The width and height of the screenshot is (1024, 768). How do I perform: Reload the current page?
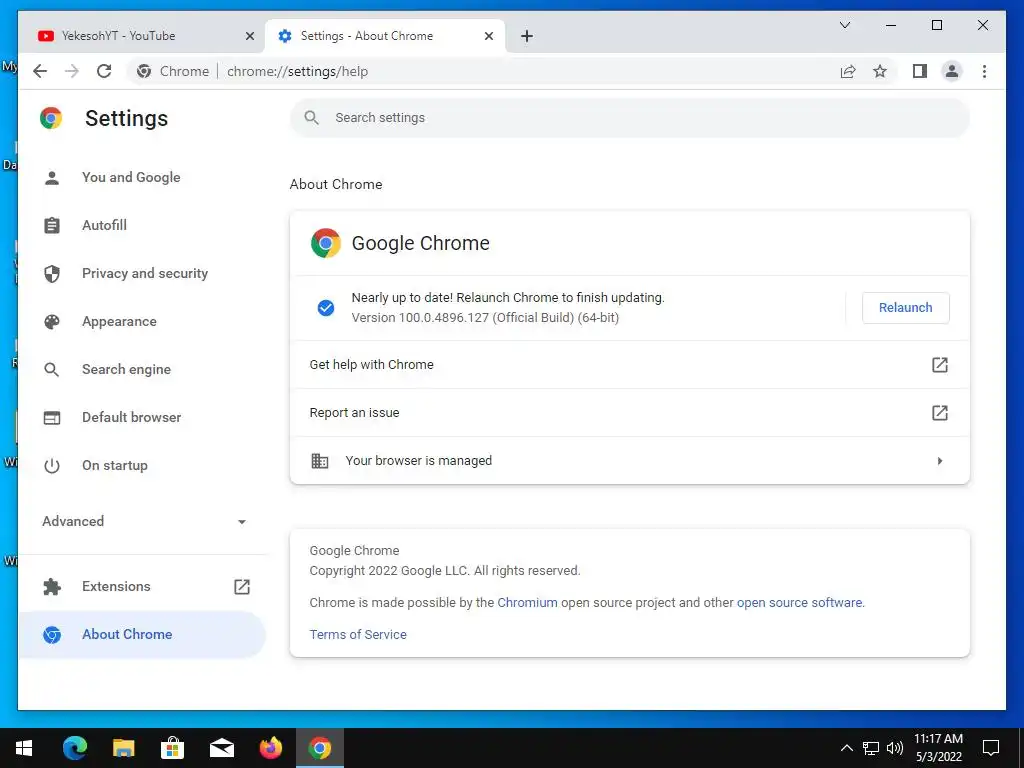[x=104, y=71]
